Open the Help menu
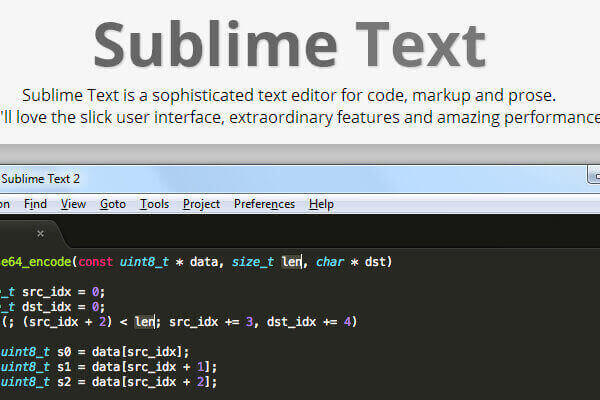 [x=321, y=204]
